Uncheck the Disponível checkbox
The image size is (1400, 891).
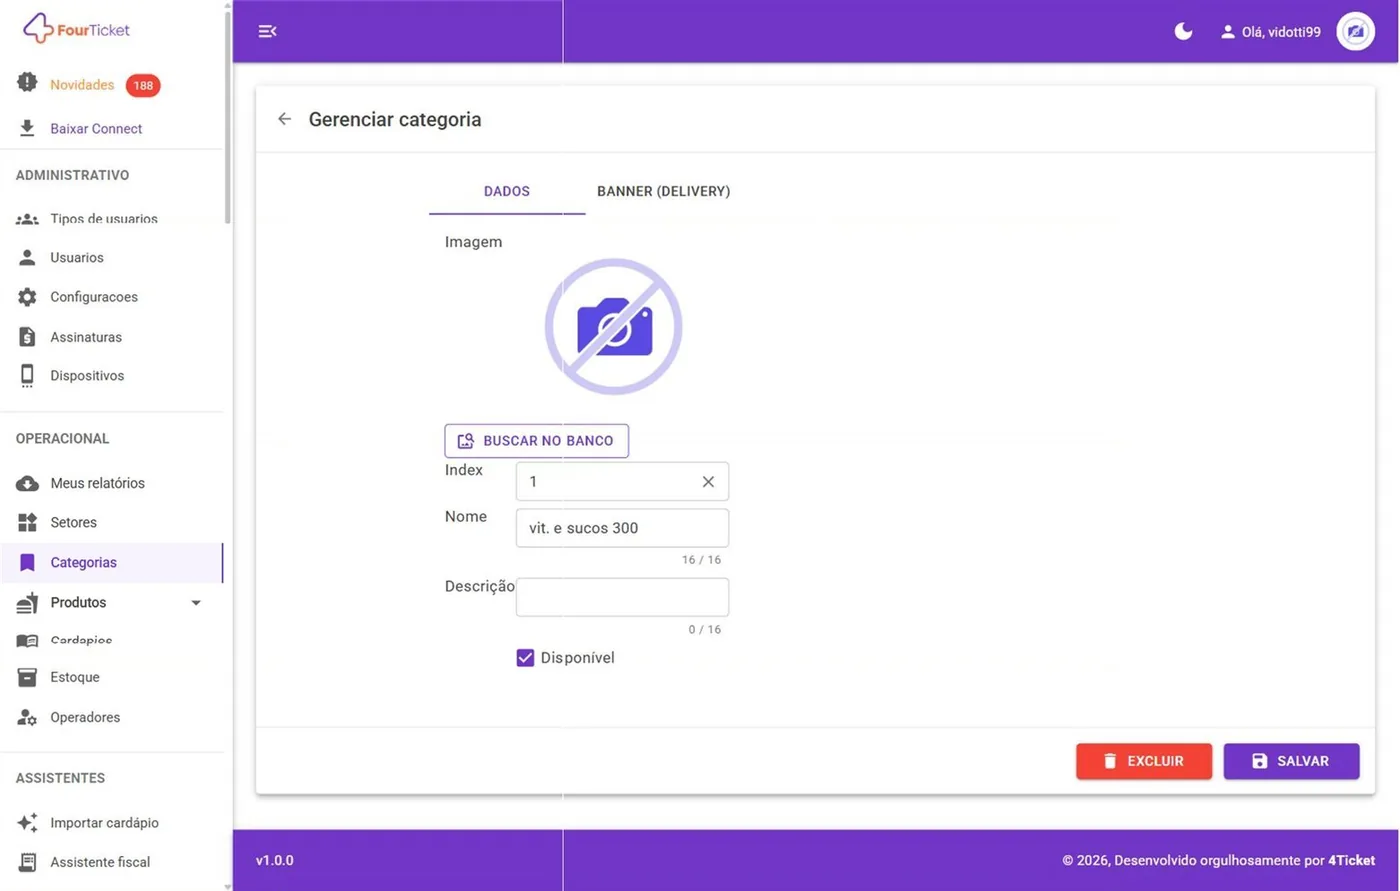tap(525, 658)
